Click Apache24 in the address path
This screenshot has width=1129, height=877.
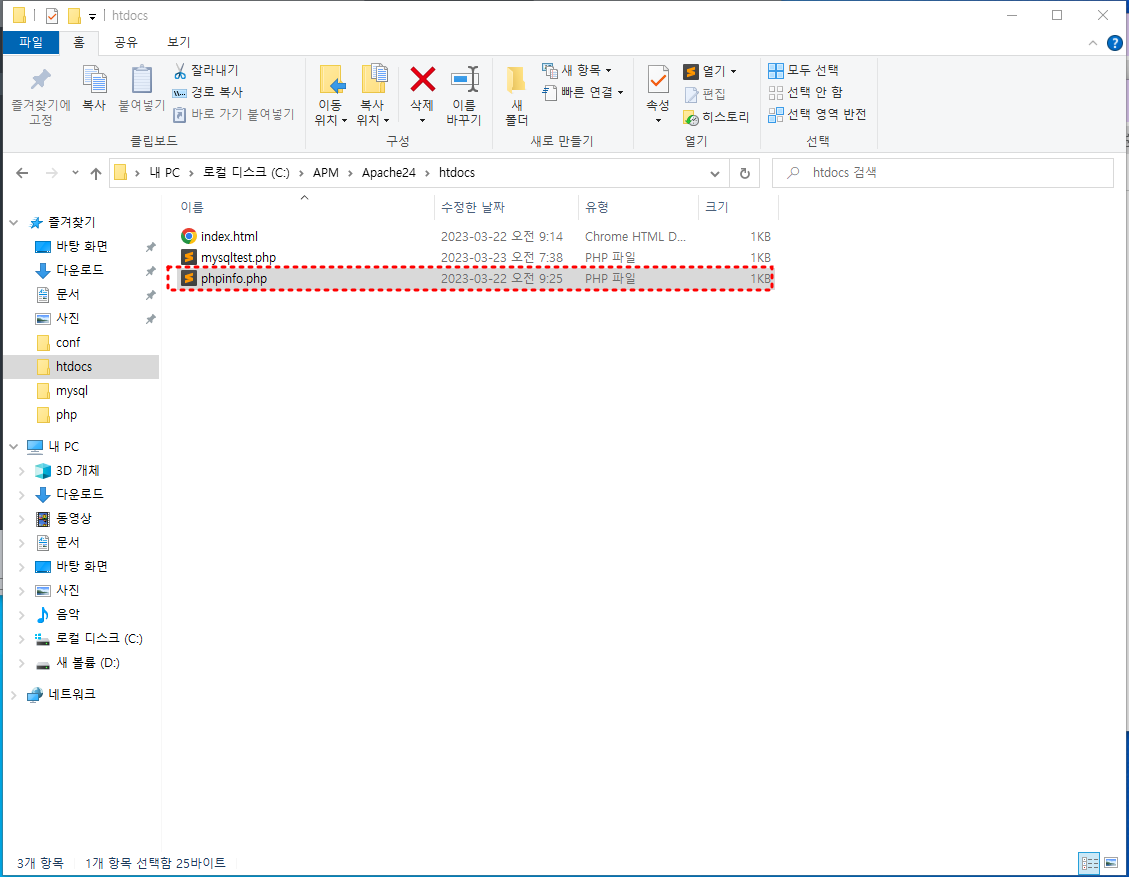click(389, 173)
